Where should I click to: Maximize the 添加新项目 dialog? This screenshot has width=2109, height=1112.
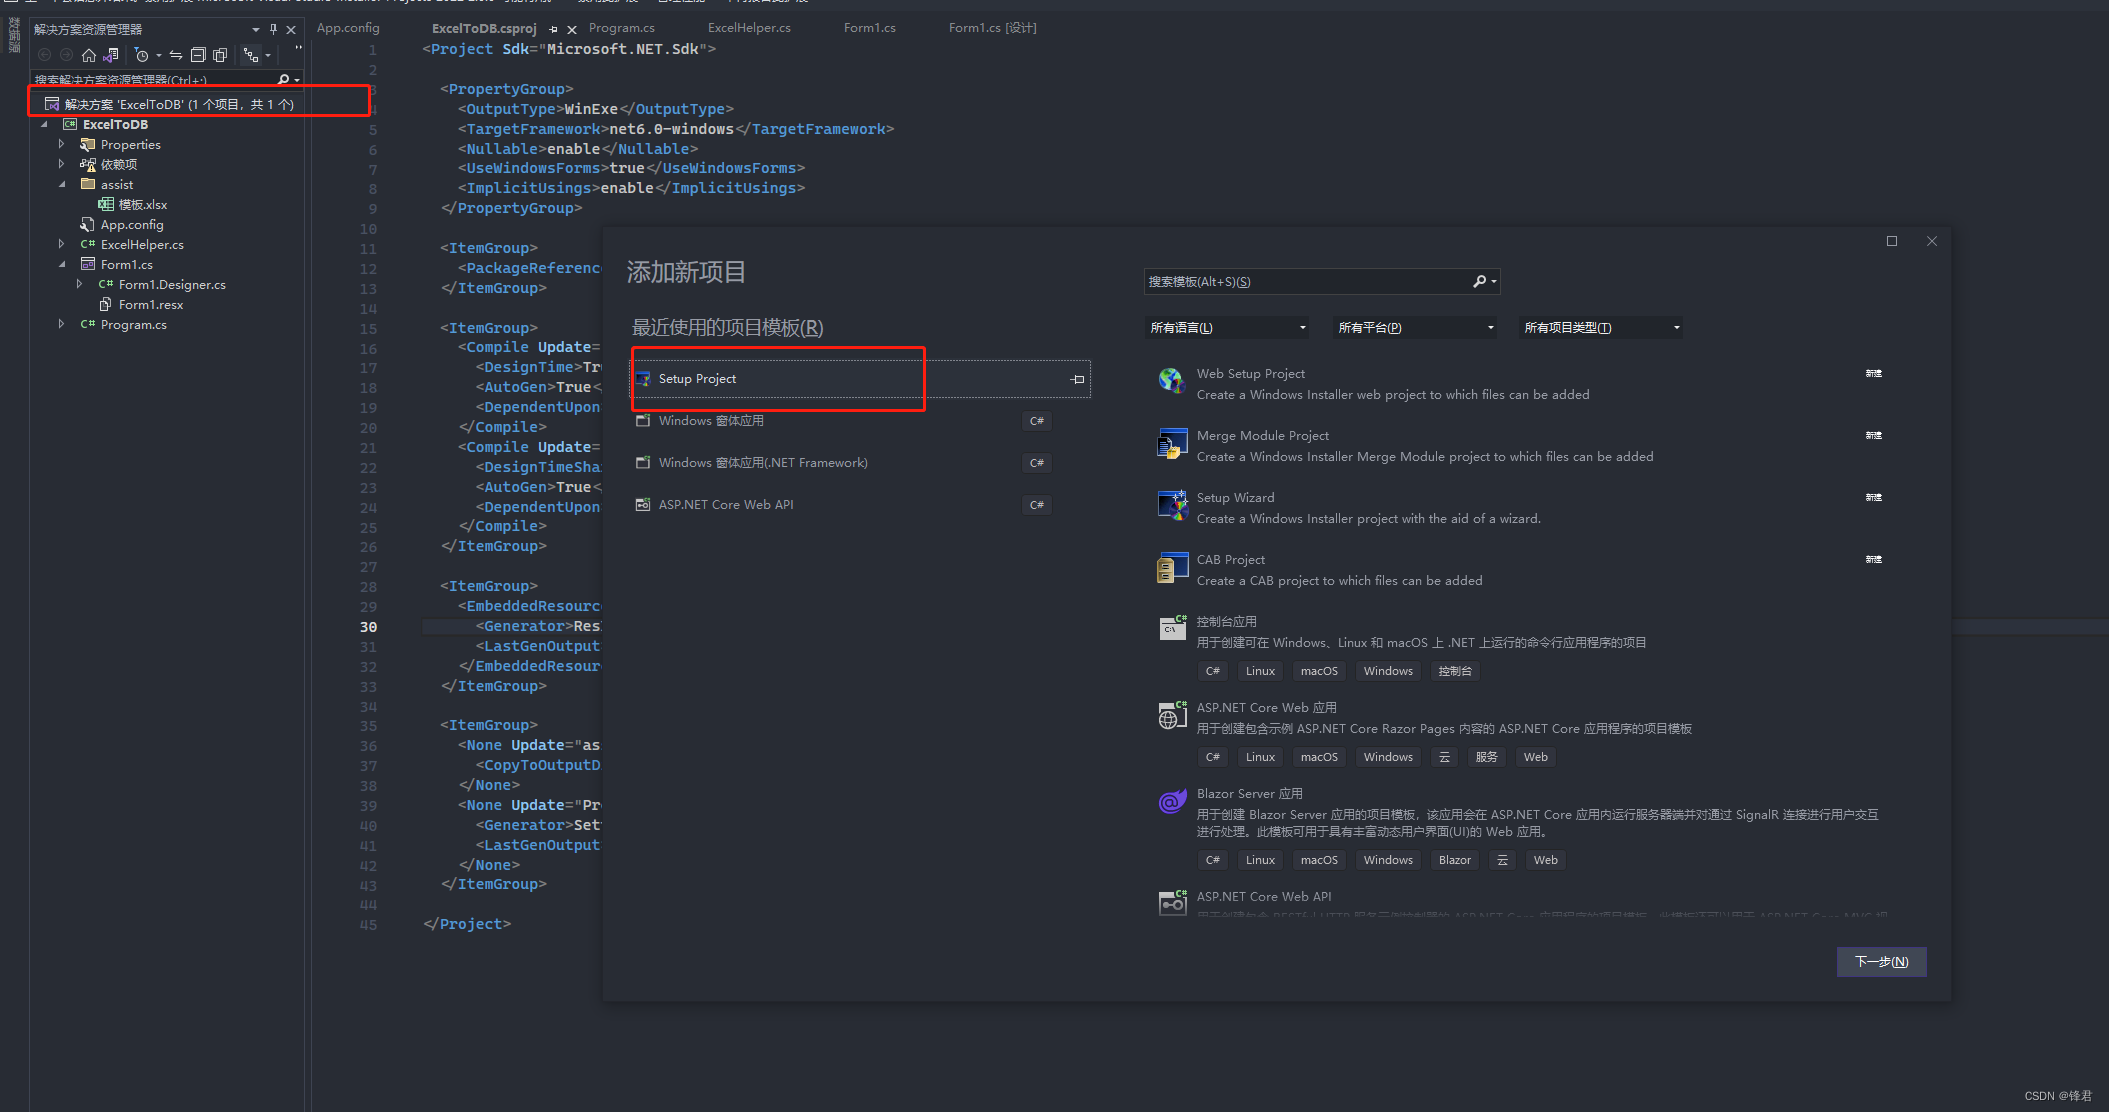1892,241
